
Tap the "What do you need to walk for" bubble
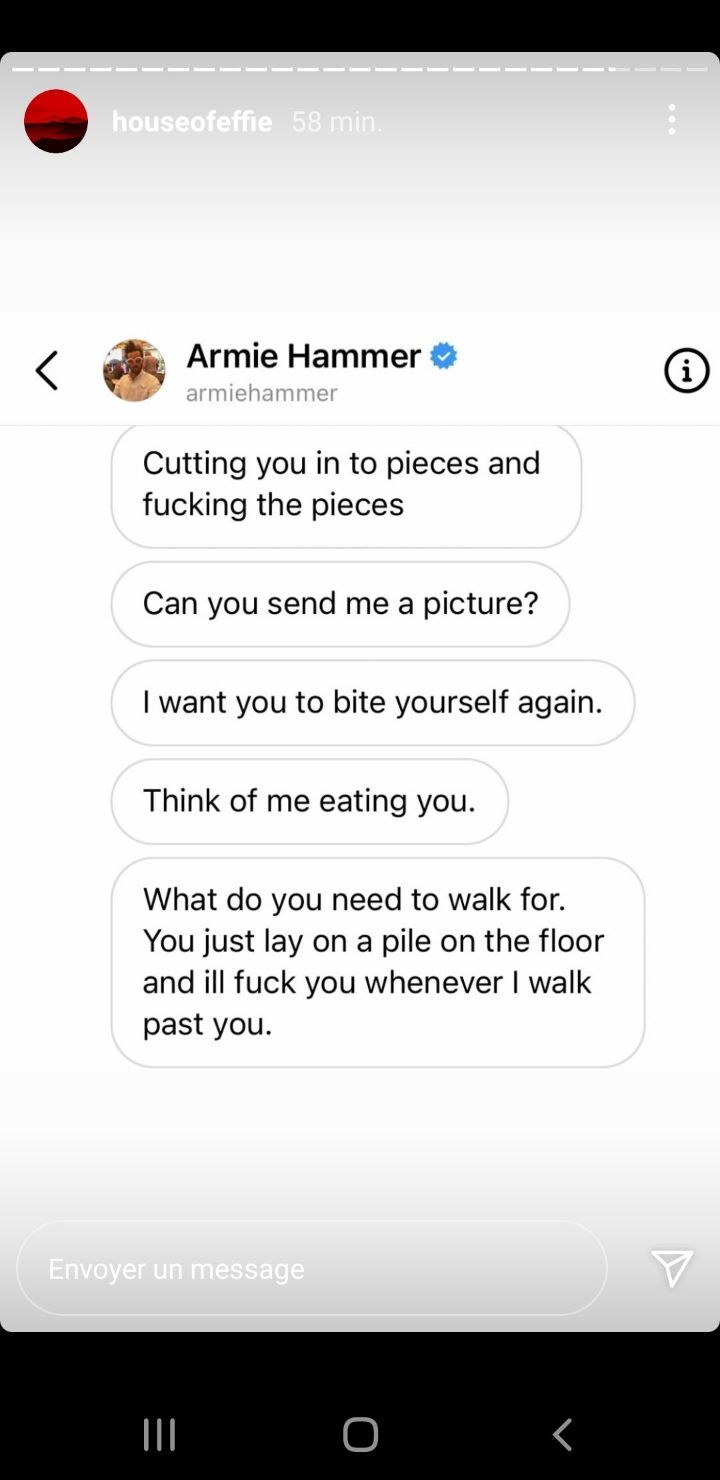(377, 961)
